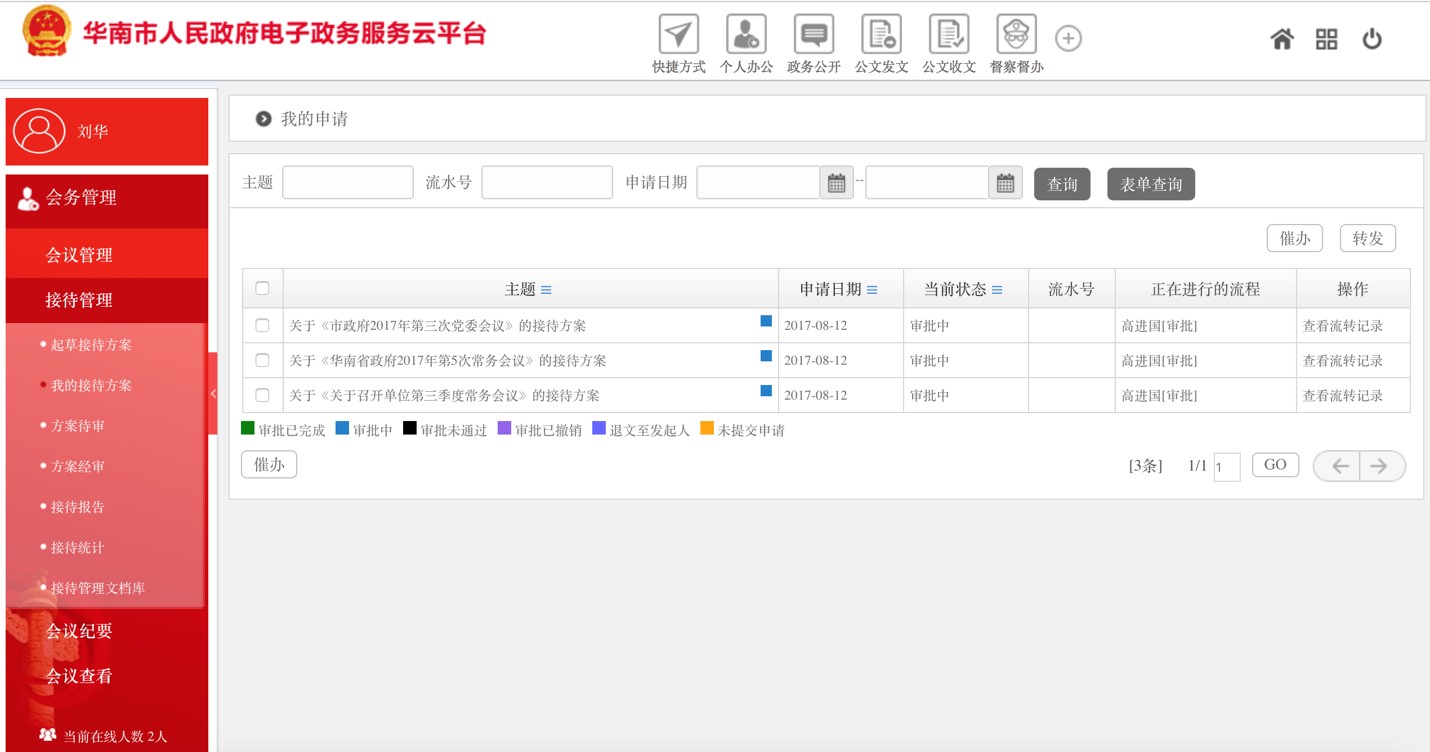Click 查看流转记录 for the first row
Image resolution: width=1430 pixels, height=752 pixels.
(1342, 326)
